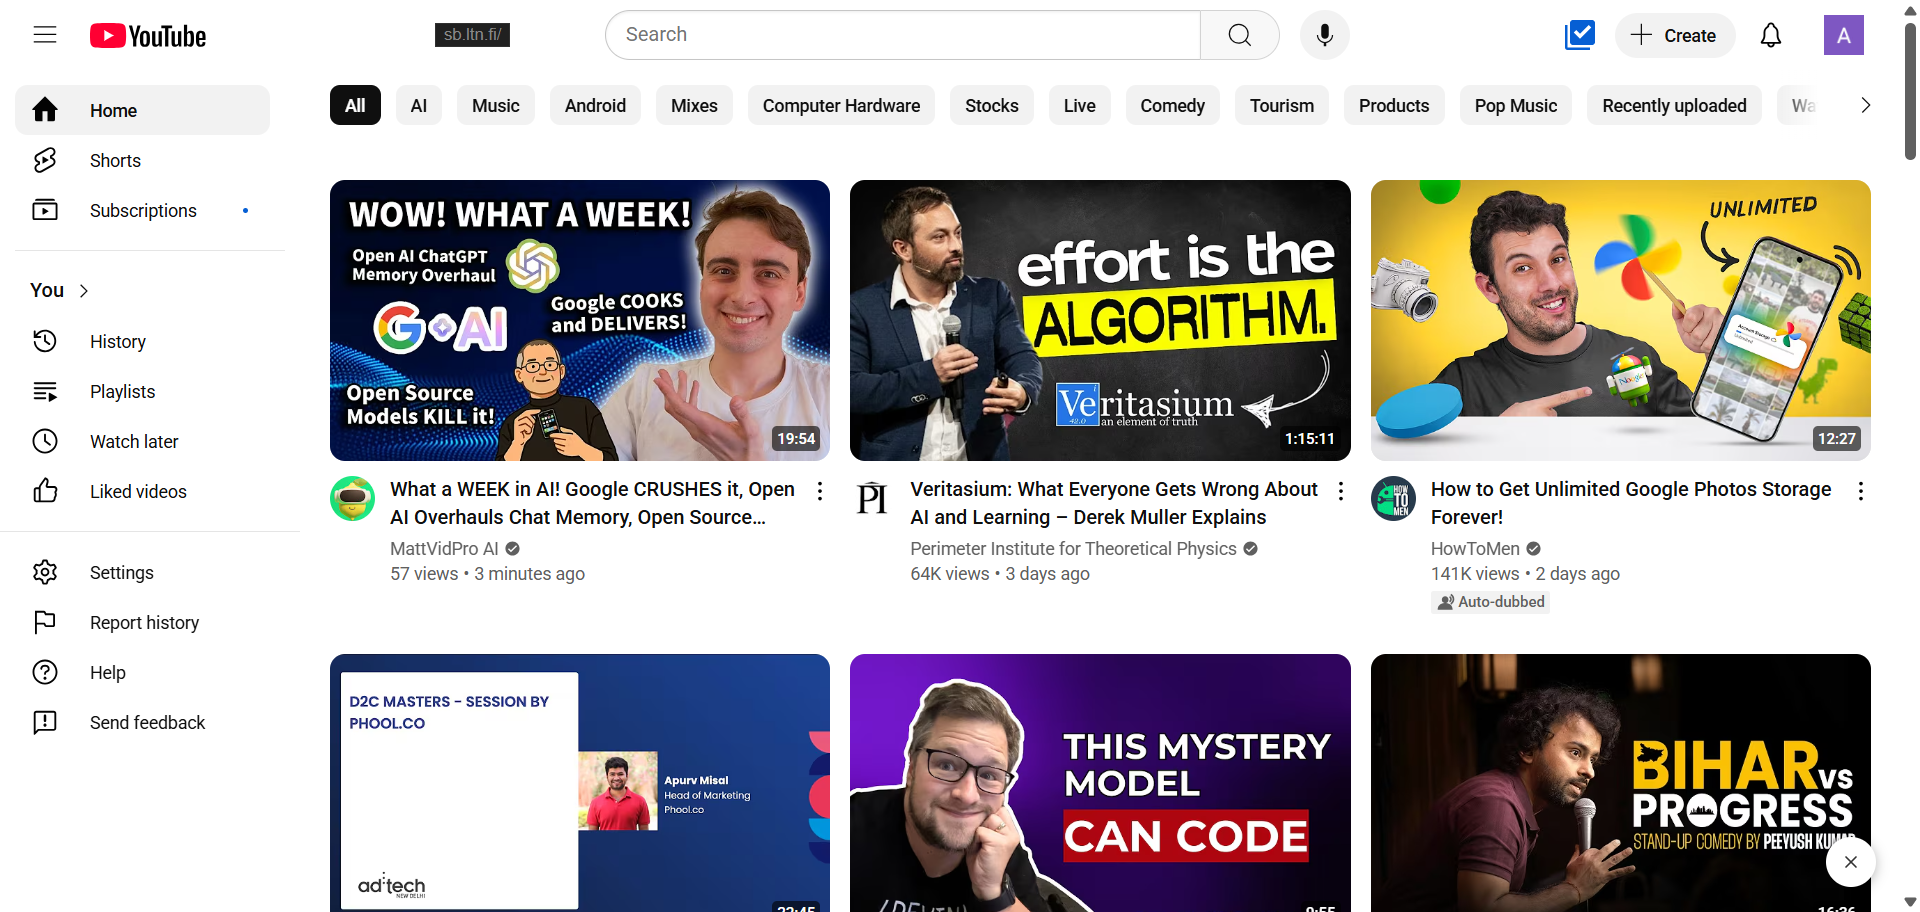The height and width of the screenshot is (912, 1920).
Task: Open the UNLIMITED Google Photos thumbnail
Action: 1621,320
